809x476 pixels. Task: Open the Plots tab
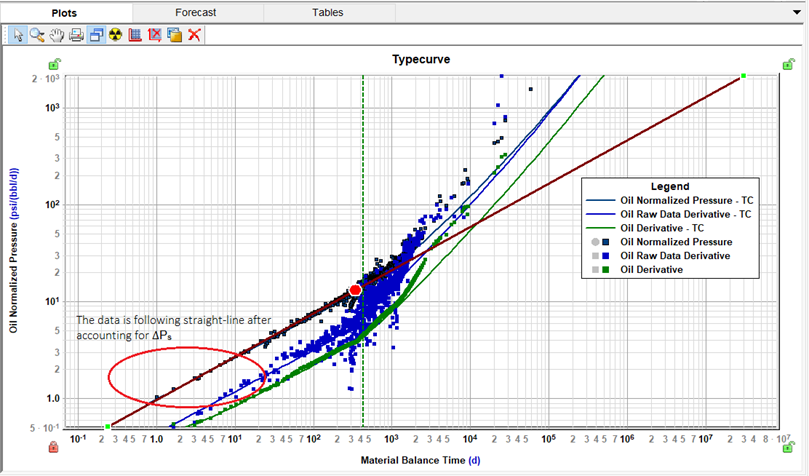coord(64,13)
